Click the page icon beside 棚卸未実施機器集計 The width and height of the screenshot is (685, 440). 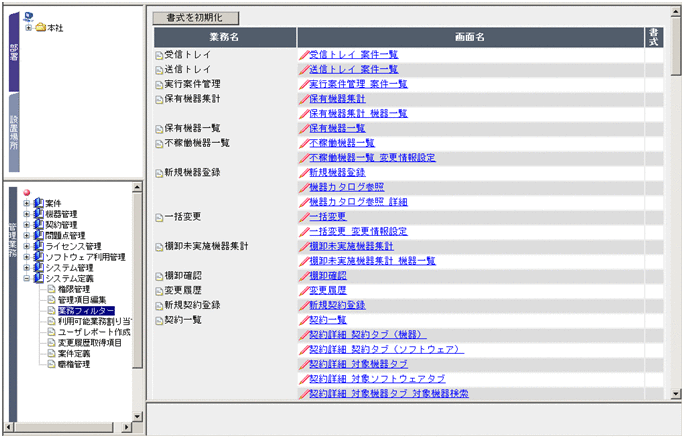pos(159,247)
